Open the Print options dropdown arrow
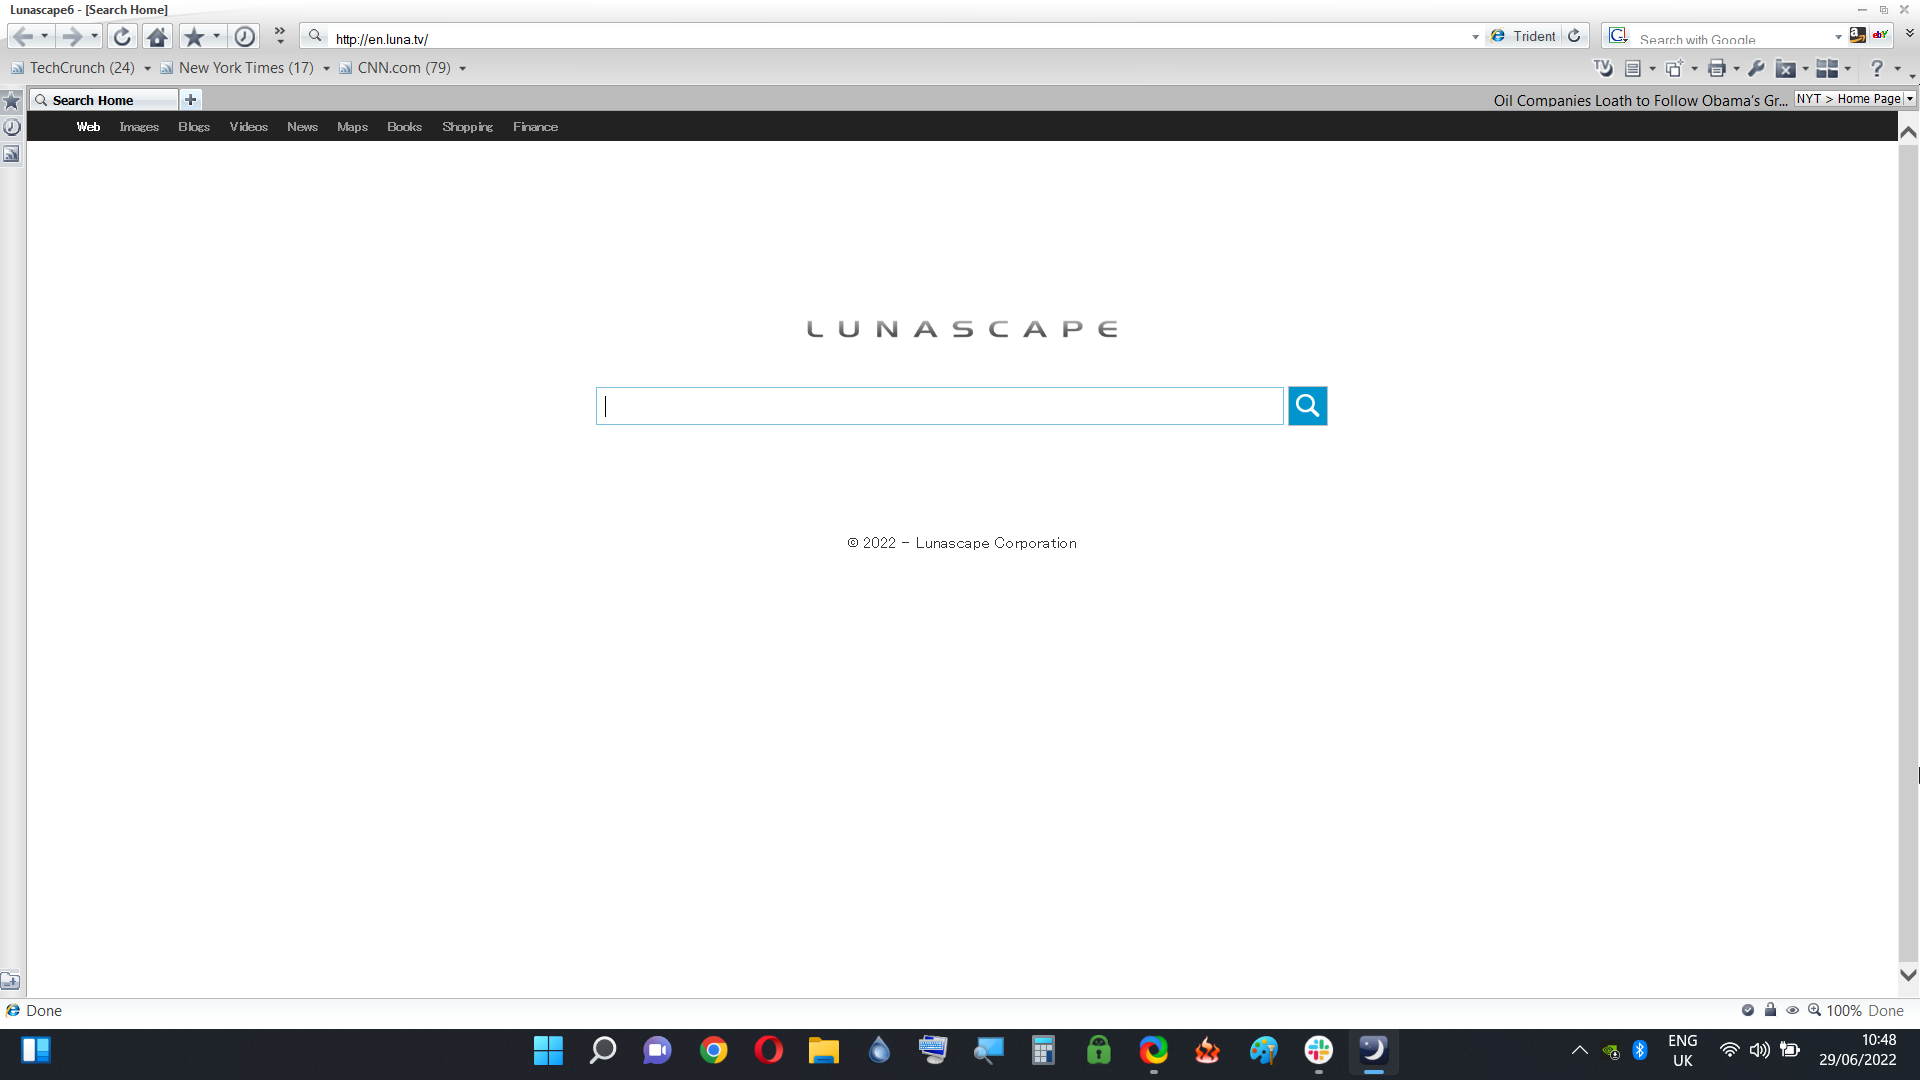 pyautogui.click(x=1736, y=69)
